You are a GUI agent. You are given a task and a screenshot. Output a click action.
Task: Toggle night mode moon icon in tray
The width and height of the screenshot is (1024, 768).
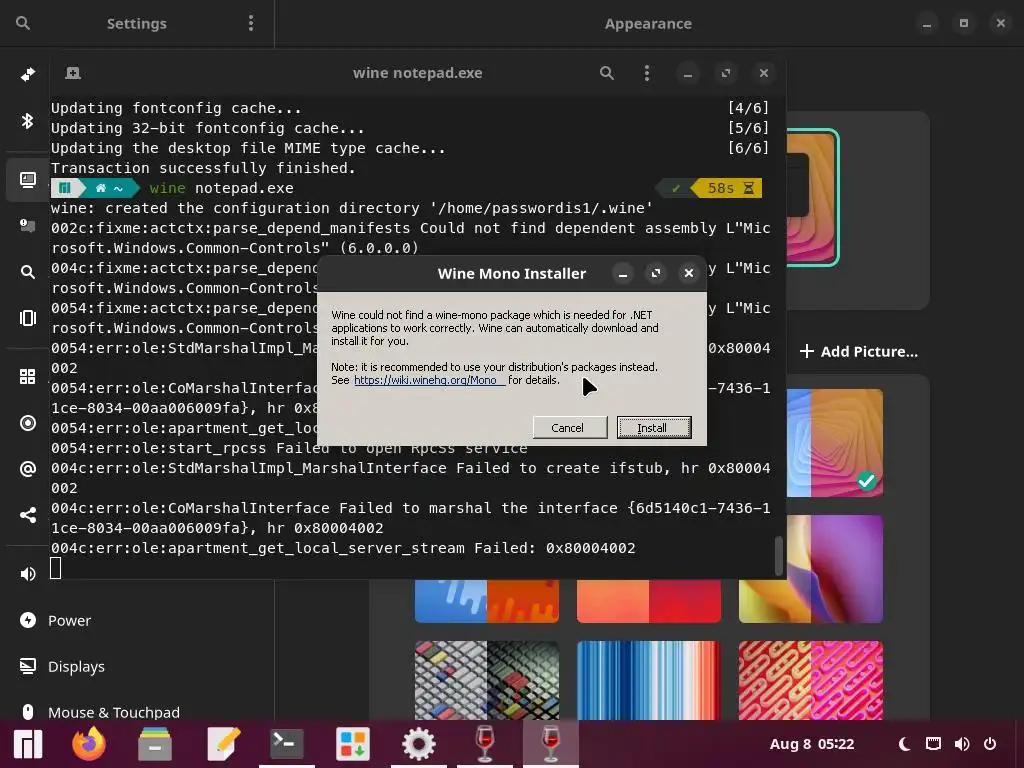[x=904, y=744]
